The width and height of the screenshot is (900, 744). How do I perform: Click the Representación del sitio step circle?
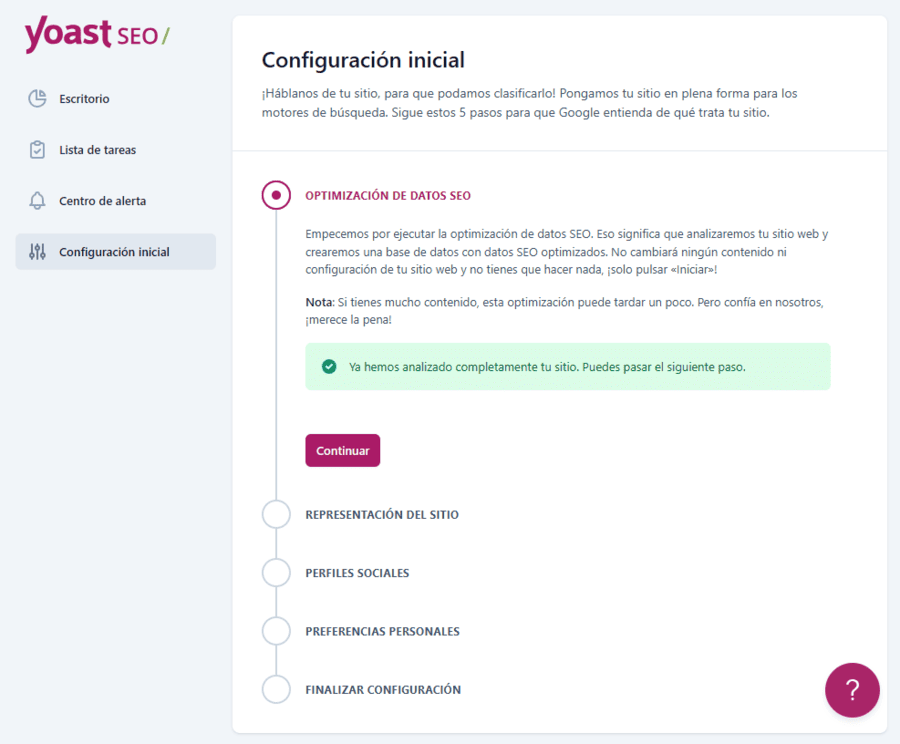point(276,514)
